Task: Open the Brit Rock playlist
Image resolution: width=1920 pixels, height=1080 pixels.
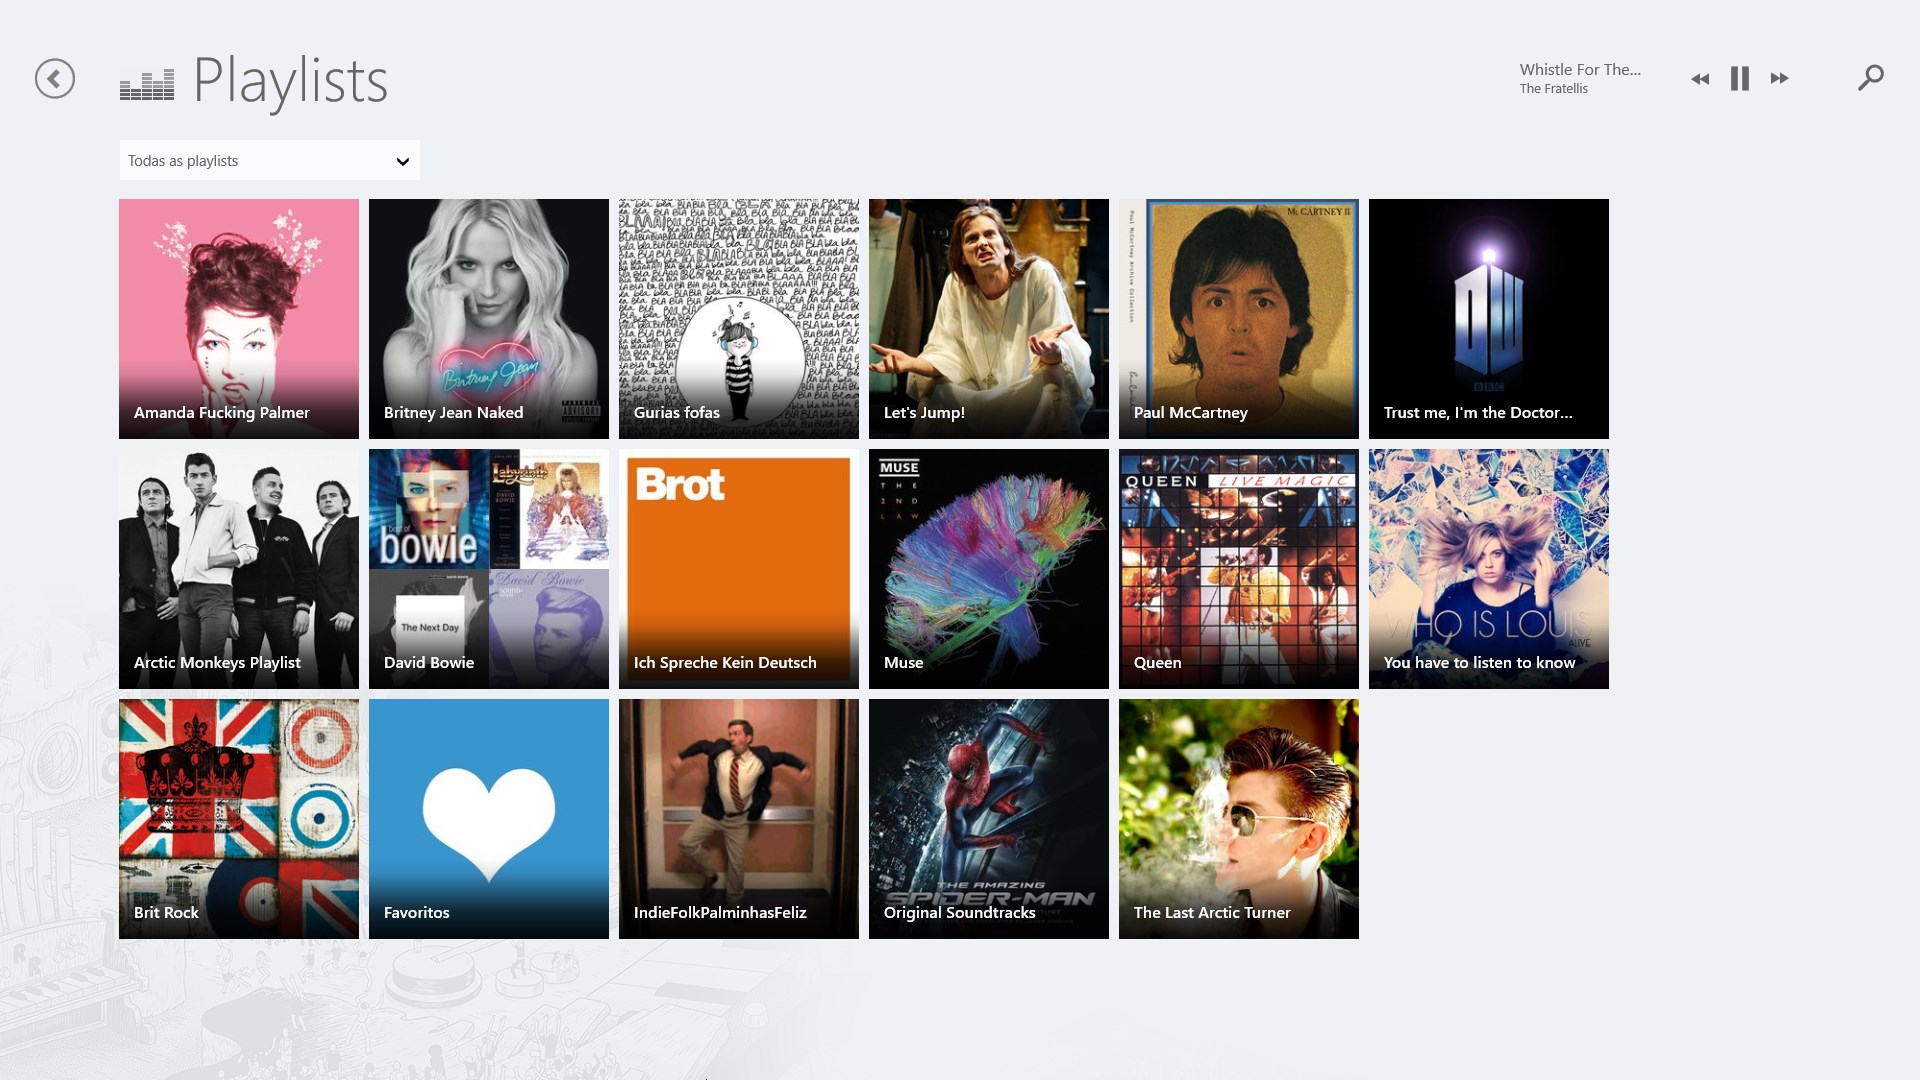Action: [x=239, y=819]
